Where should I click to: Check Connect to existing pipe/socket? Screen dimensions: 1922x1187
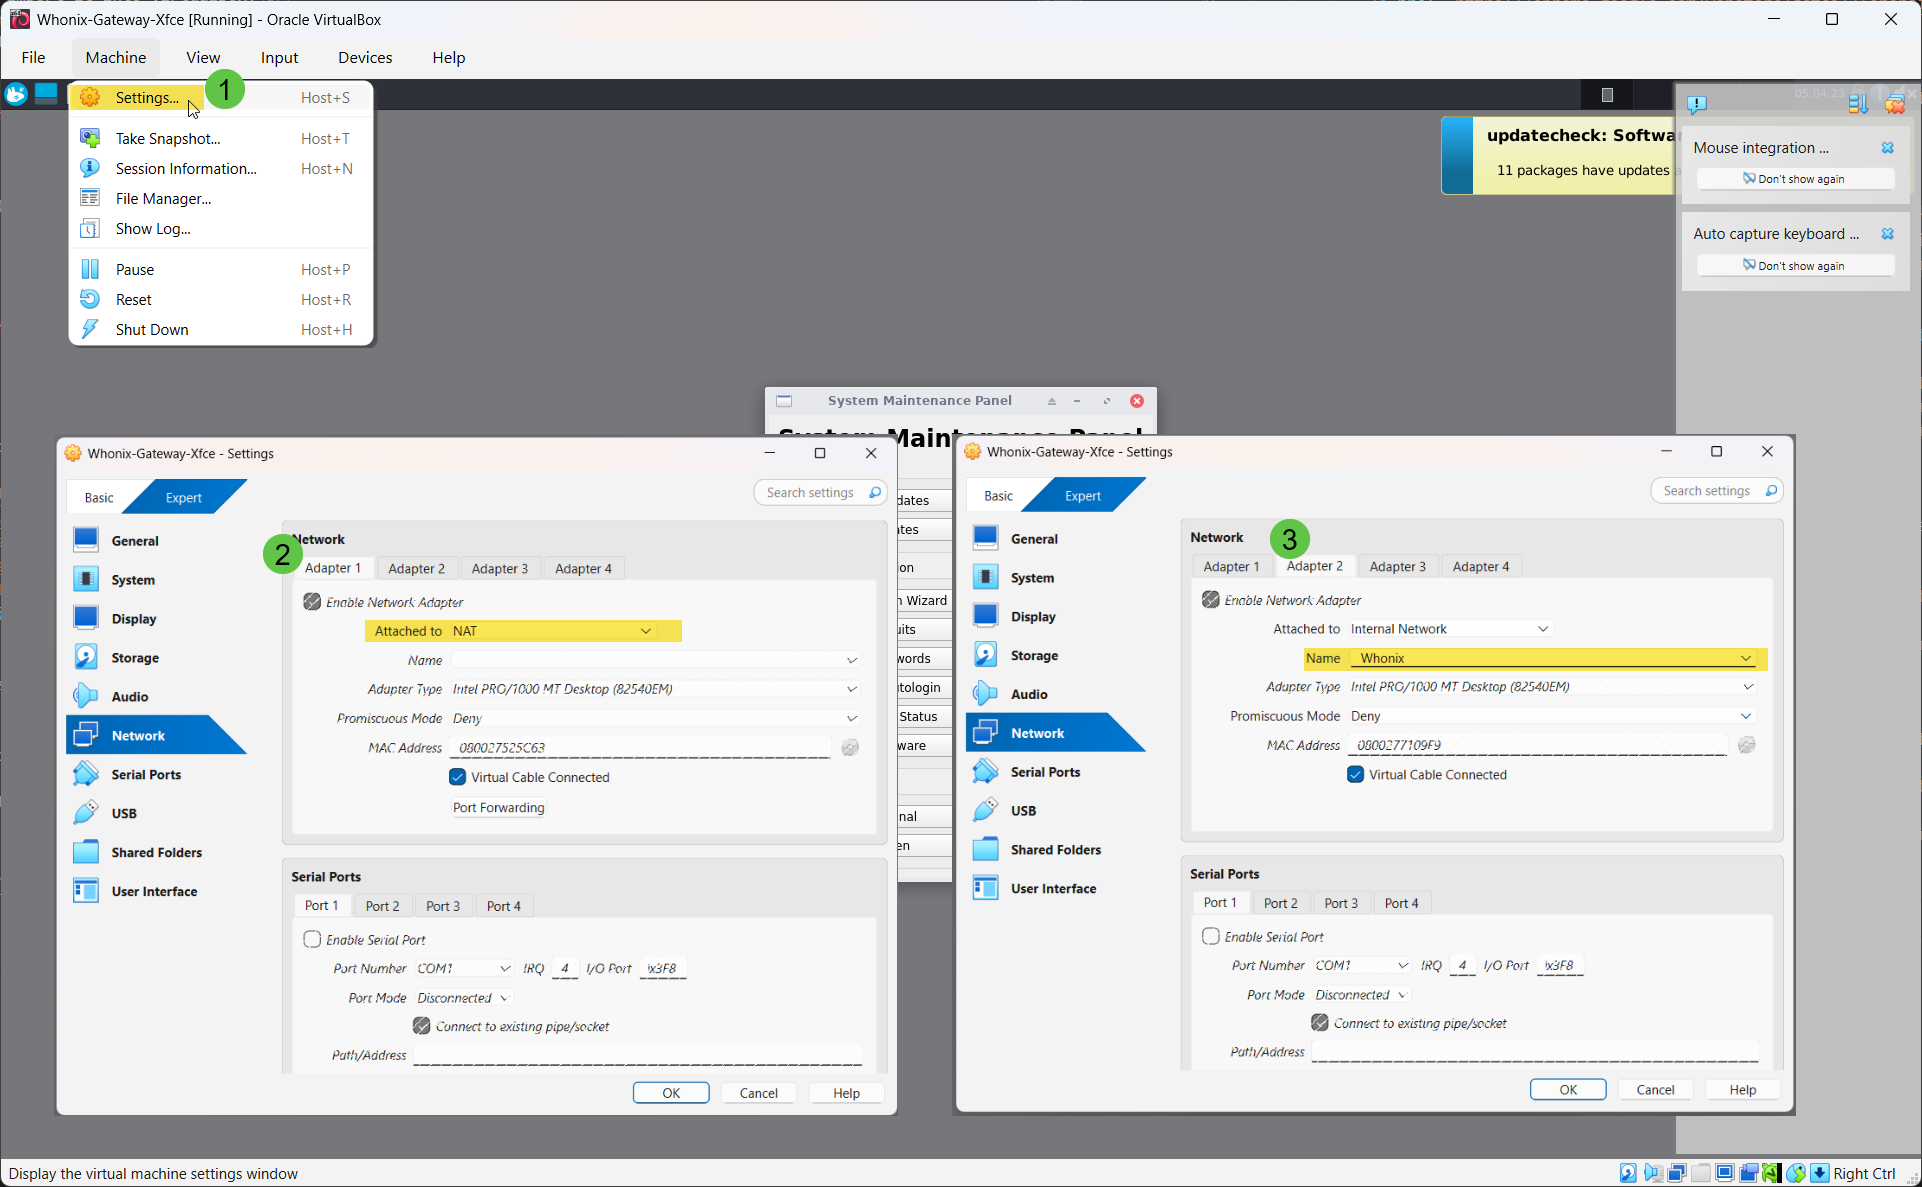point(422,1025)
